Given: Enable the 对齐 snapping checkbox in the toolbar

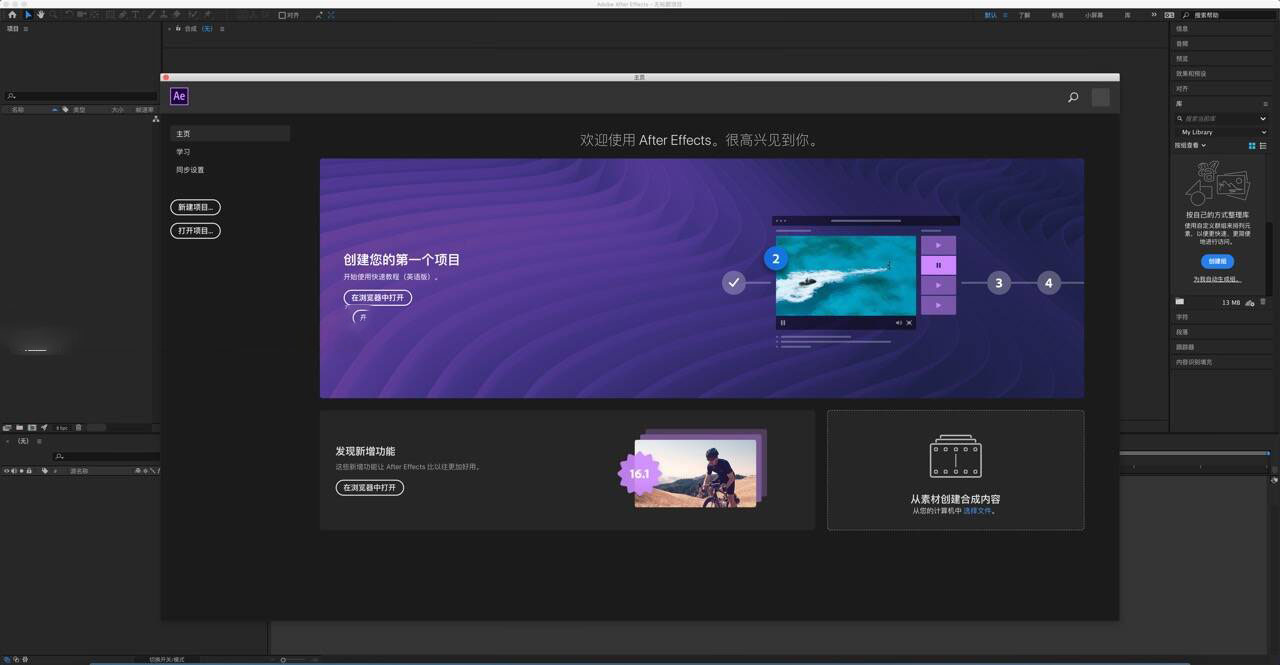Looking at the screenshot, I should coord(284,14).
